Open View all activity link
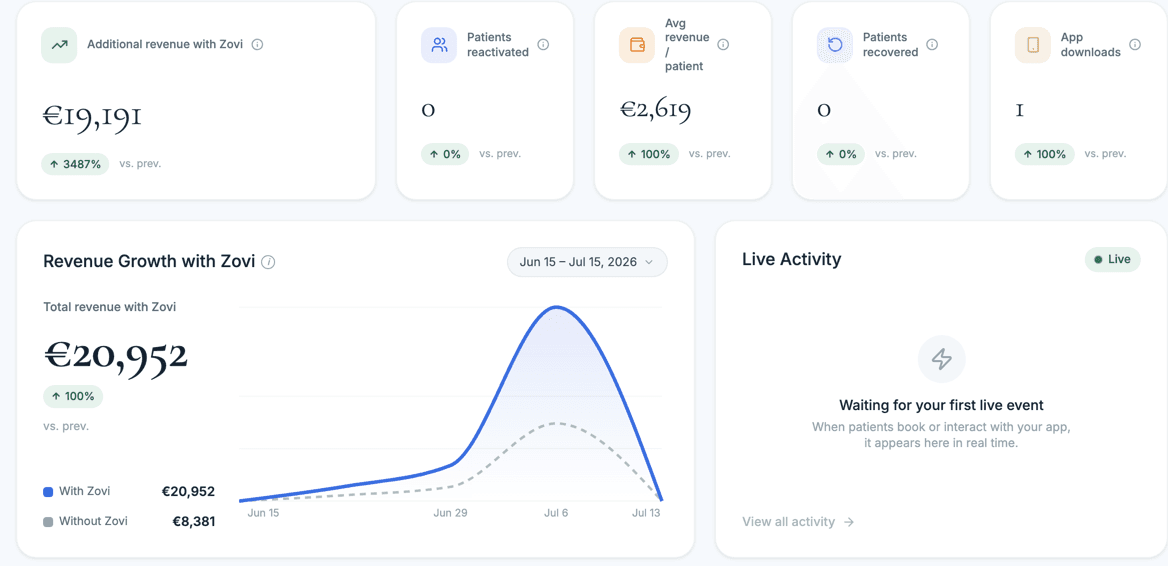The width and height of the screenshot is (1168, 566). coord(798,522)
